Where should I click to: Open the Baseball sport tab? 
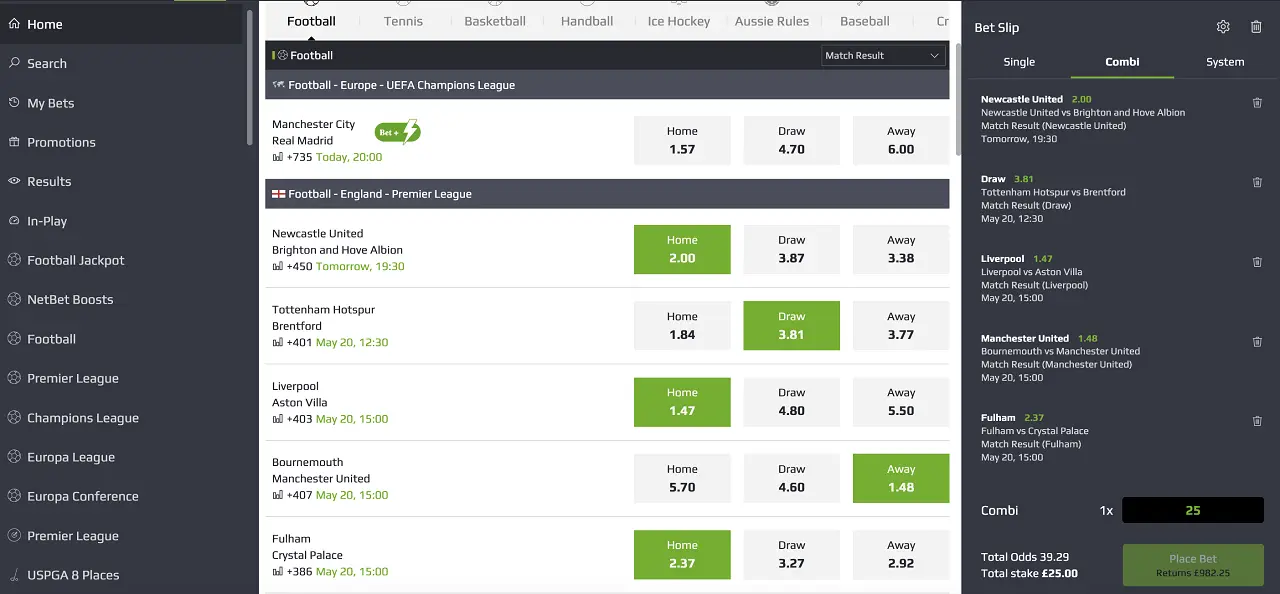point(865,21)
